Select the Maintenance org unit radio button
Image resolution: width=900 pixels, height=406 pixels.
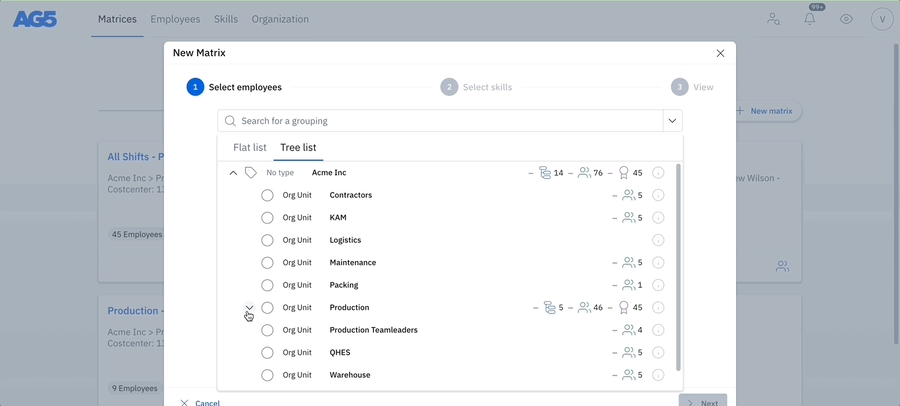pyautogui.click(x=267, y=263)
